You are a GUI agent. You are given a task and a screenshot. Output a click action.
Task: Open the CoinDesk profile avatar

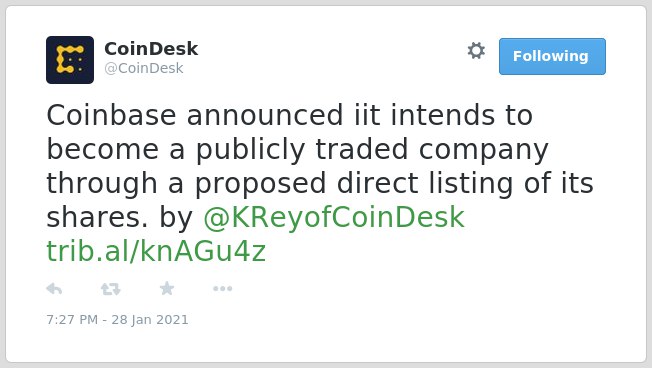(70, 60)
